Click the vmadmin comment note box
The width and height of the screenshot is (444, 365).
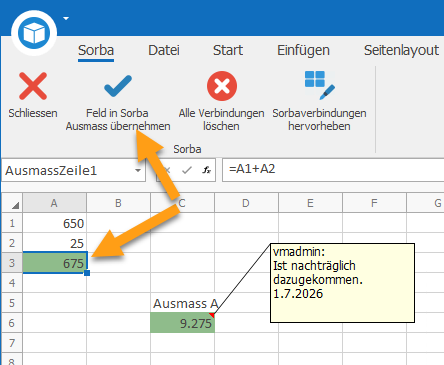tap(342, 283)
